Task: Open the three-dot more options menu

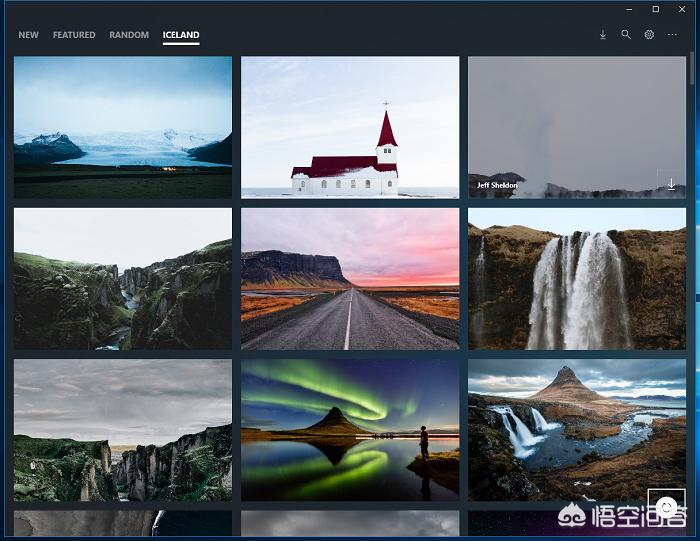Action: point(672,35)
